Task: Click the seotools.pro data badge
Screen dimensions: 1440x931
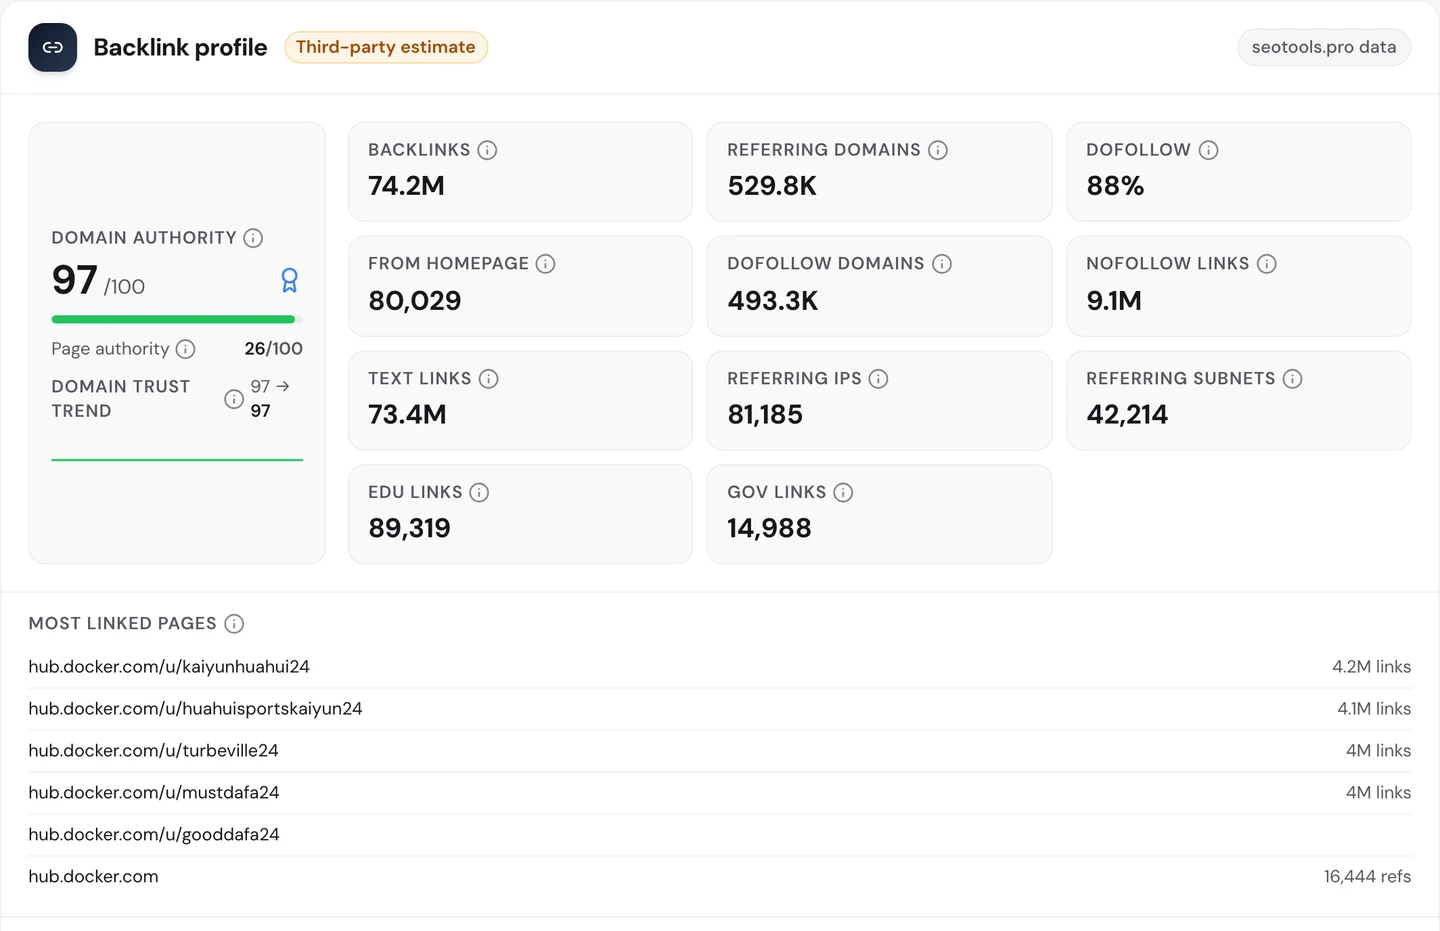Action: 1324,47
